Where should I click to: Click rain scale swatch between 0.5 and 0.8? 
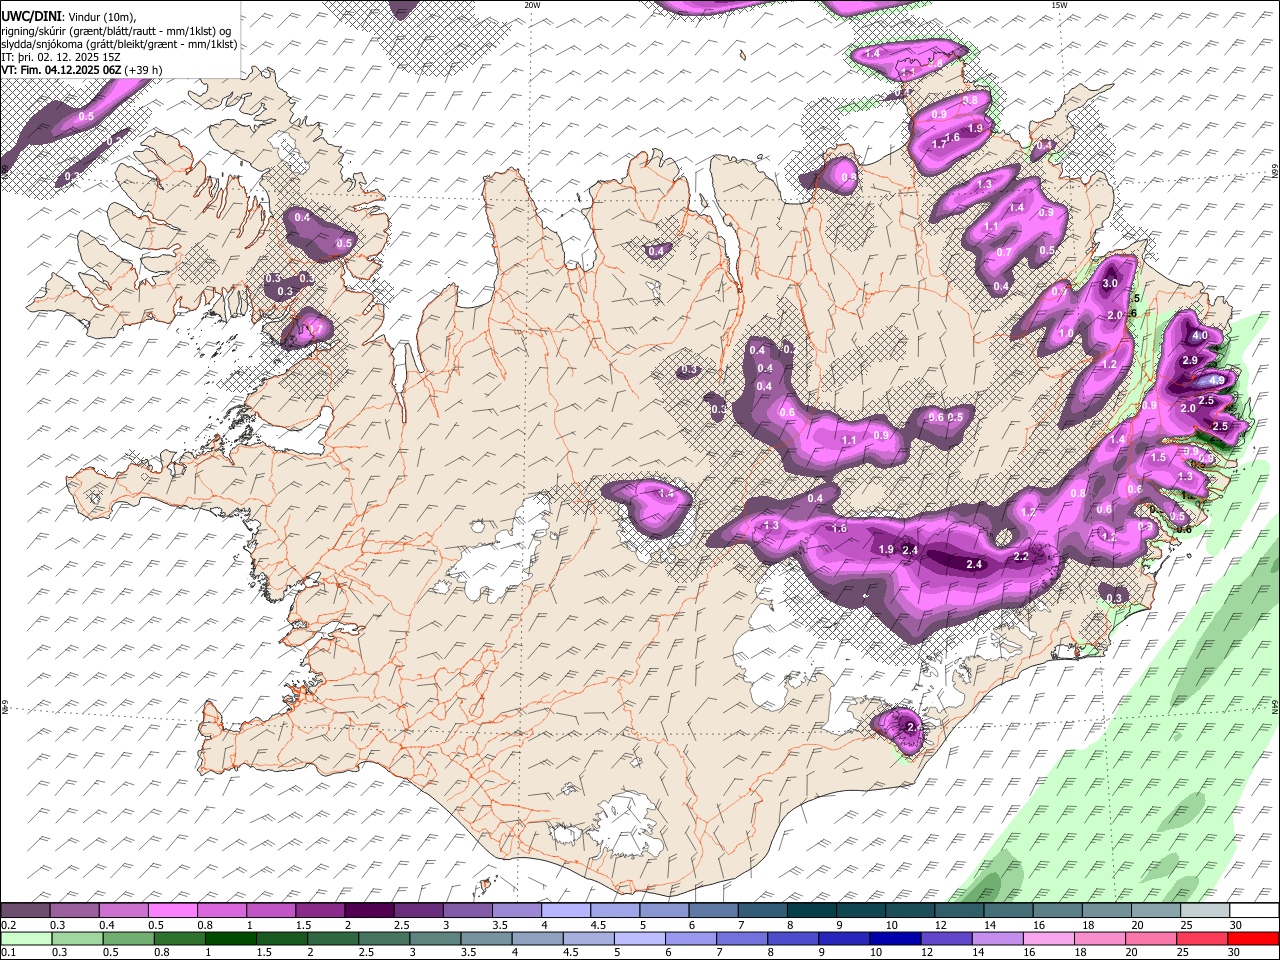pyautogui.click(x=128, y=938)
